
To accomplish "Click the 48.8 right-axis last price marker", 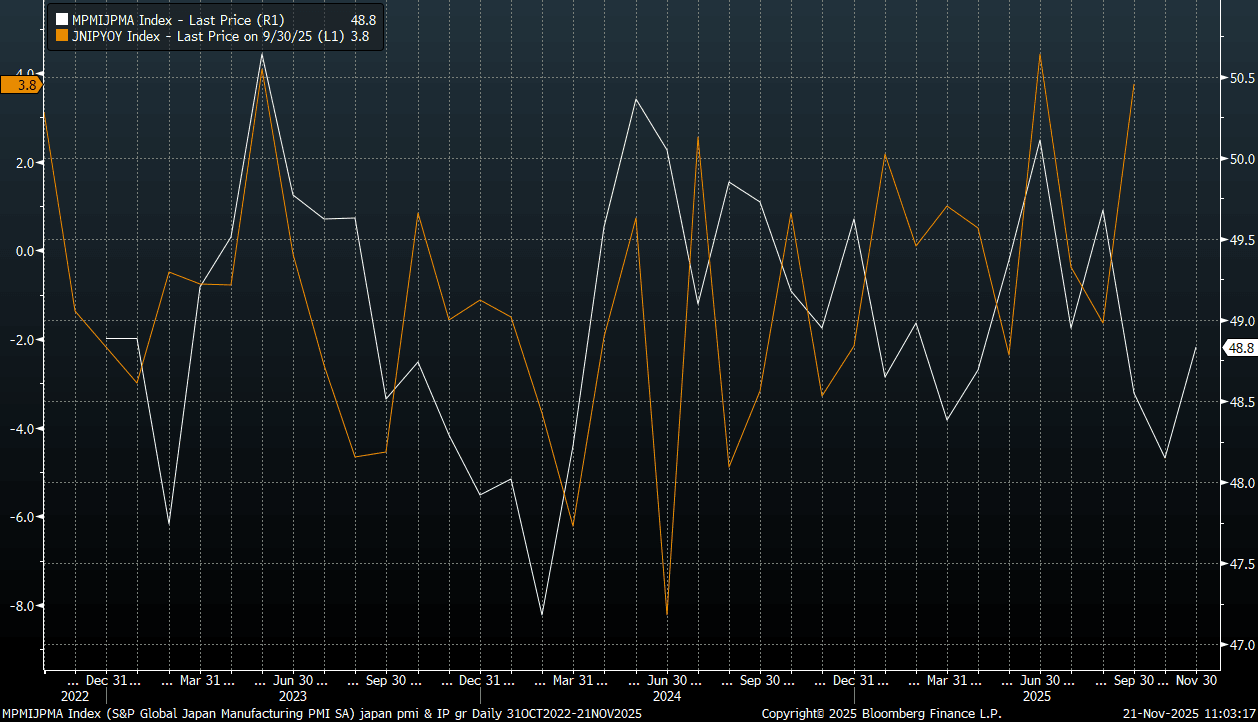I will [x=1240, y=348].
